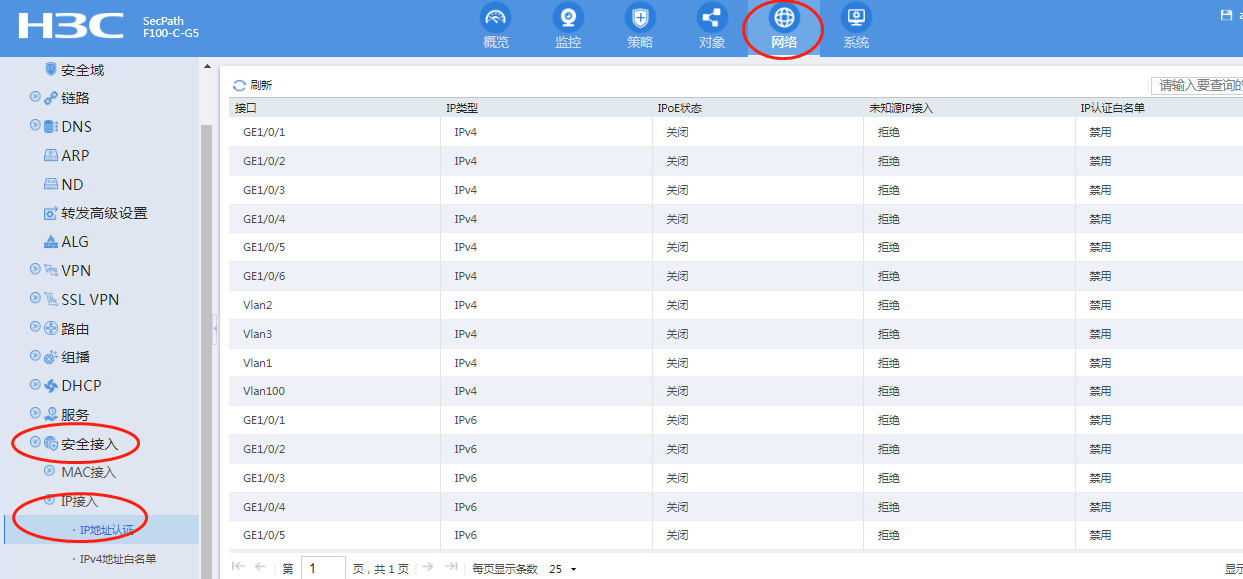Open the IPv4地址白名单 menu item

coord(118,559)
